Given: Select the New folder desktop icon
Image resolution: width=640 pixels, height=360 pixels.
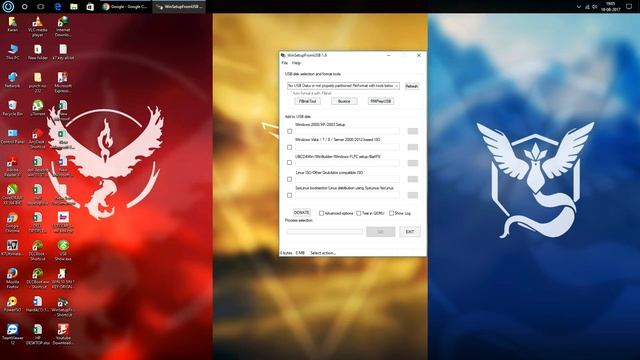Looking at the screenshot, I should [x=38, y=52].
